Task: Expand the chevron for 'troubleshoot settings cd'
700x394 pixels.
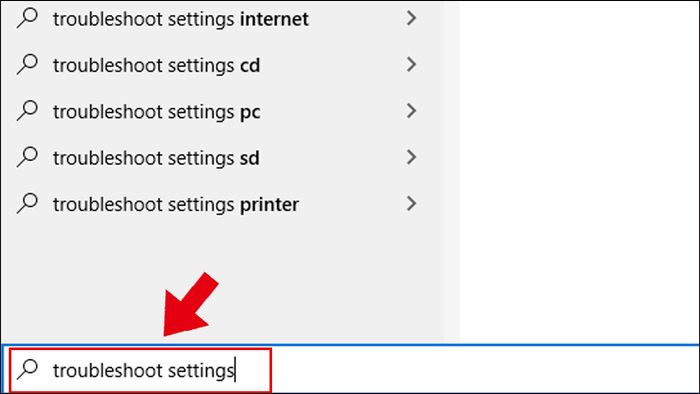Action: [x=411, y=65]
